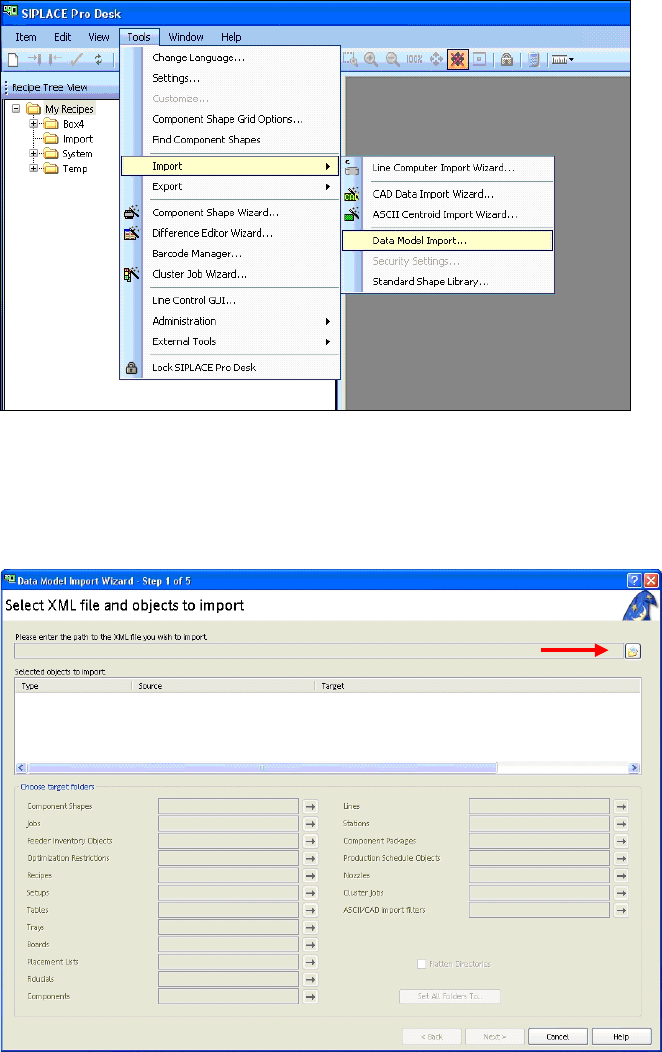Expand the System folder node

tap(34, 154)
